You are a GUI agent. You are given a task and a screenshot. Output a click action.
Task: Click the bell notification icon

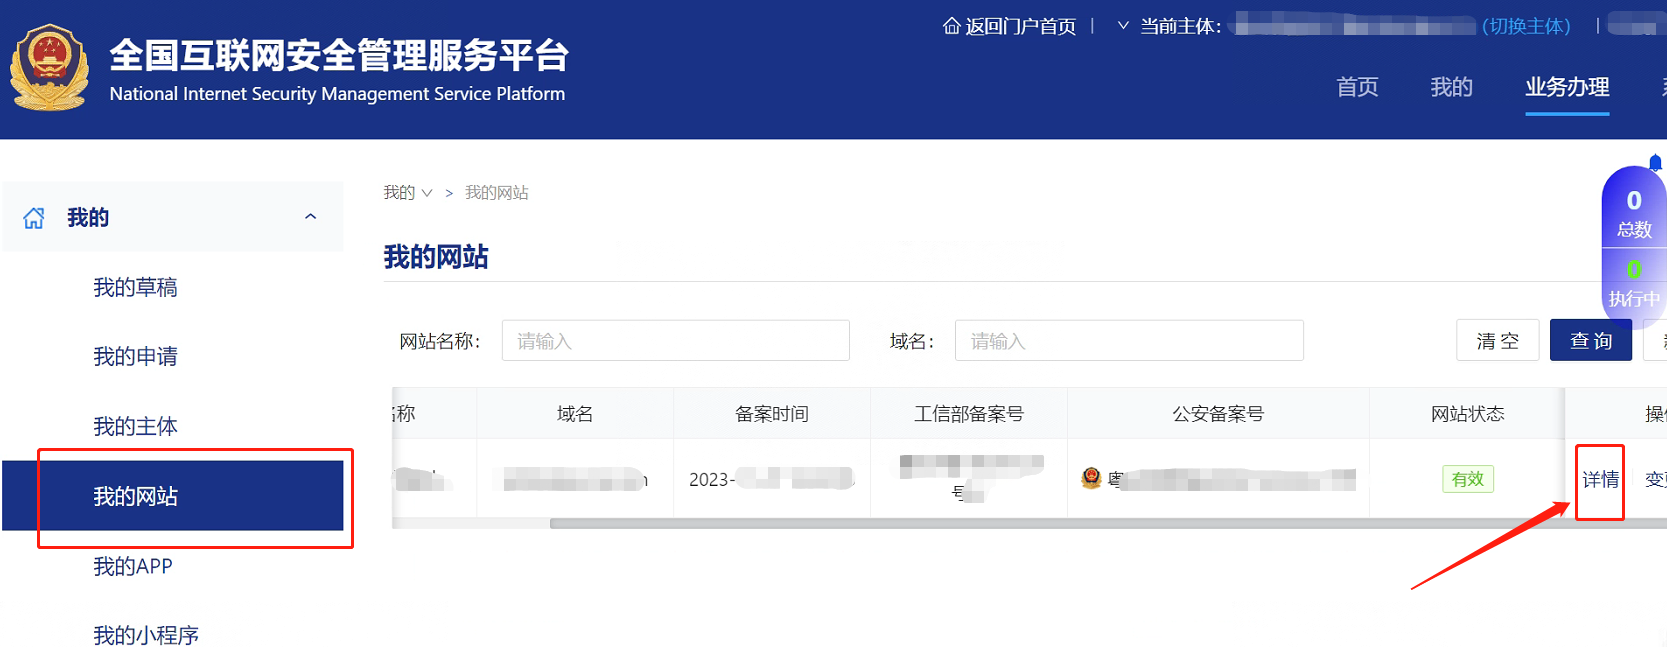pos(1655,162)
